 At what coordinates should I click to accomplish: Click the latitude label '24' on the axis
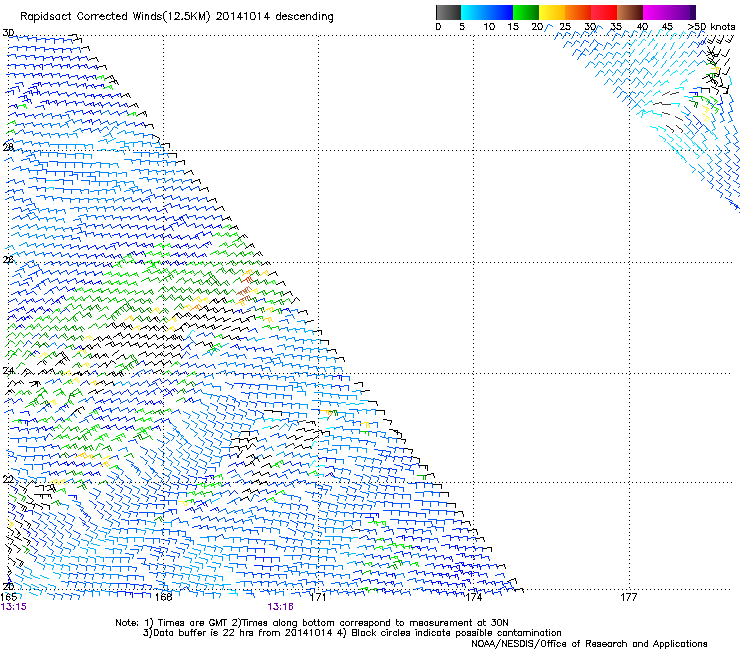pos(8,371)
